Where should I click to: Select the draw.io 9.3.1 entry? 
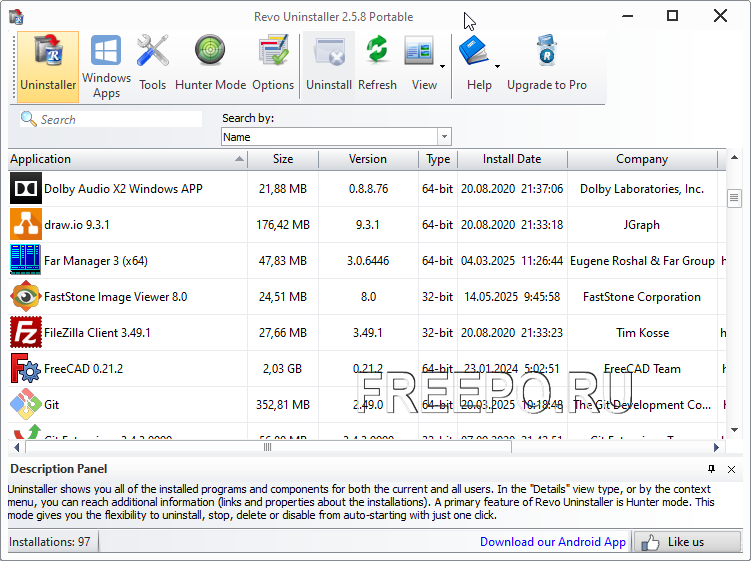(x=77, y=225)
